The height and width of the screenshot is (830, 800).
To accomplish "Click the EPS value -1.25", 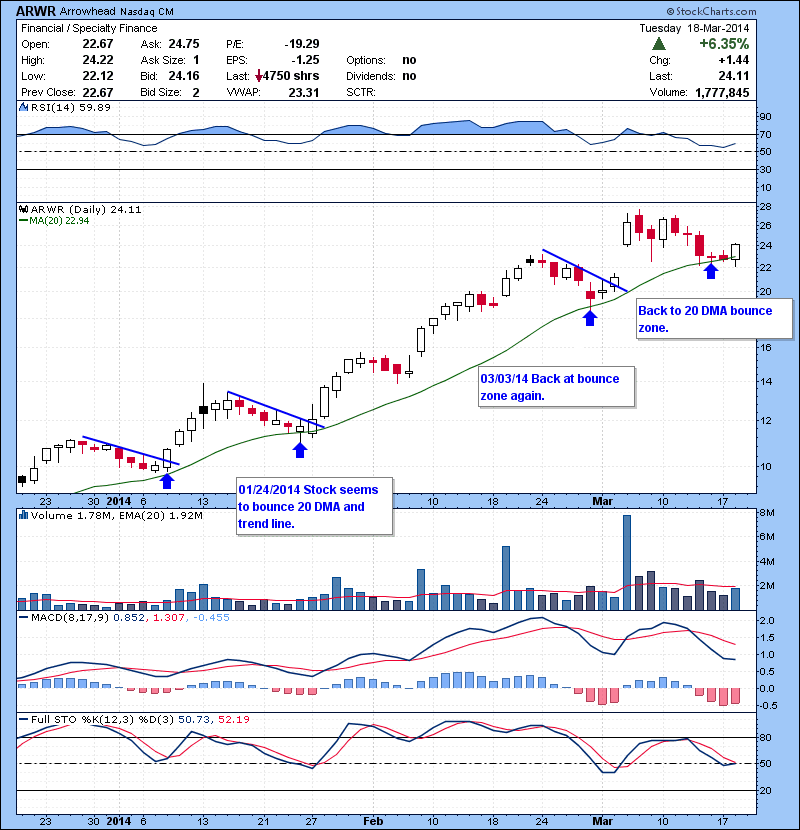I will [x=305, y=60].
